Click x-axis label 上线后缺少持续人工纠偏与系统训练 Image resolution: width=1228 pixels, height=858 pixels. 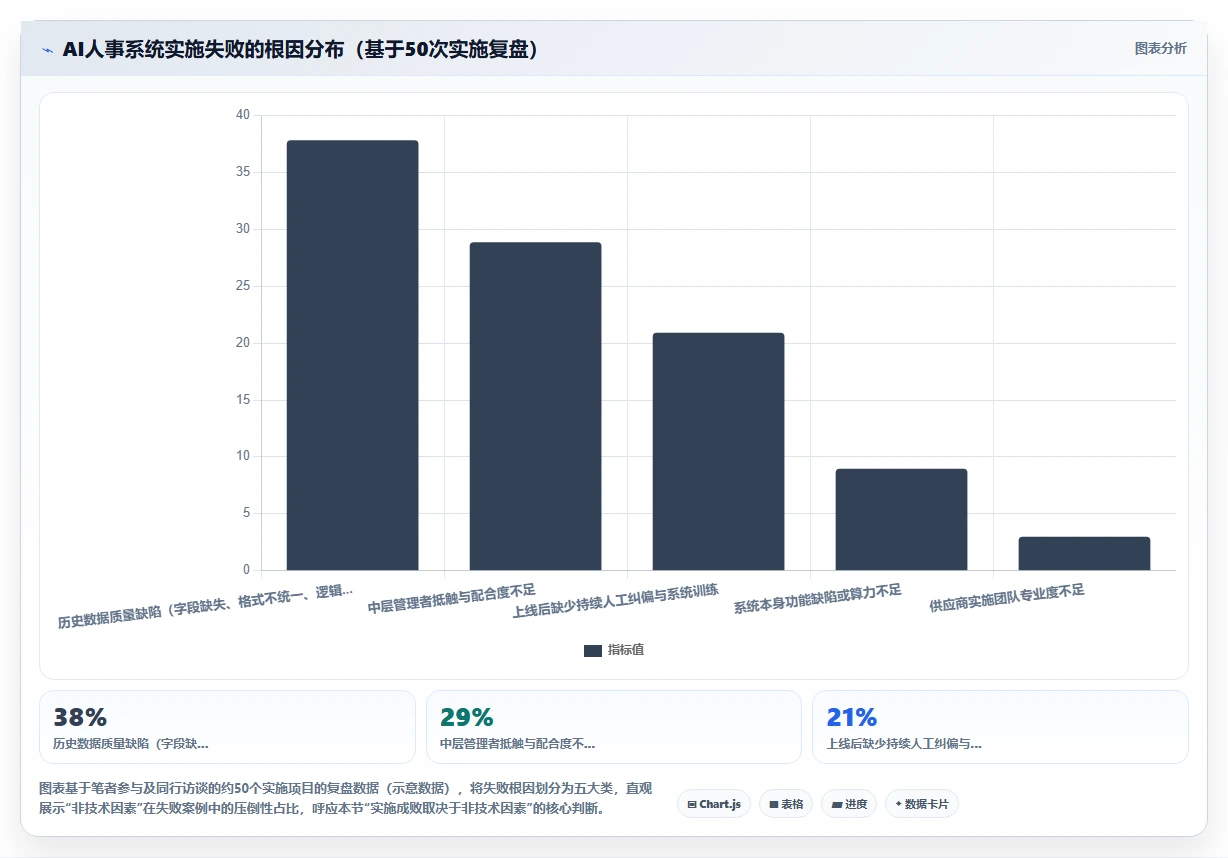pyautogui.click(x=615, y=601)
